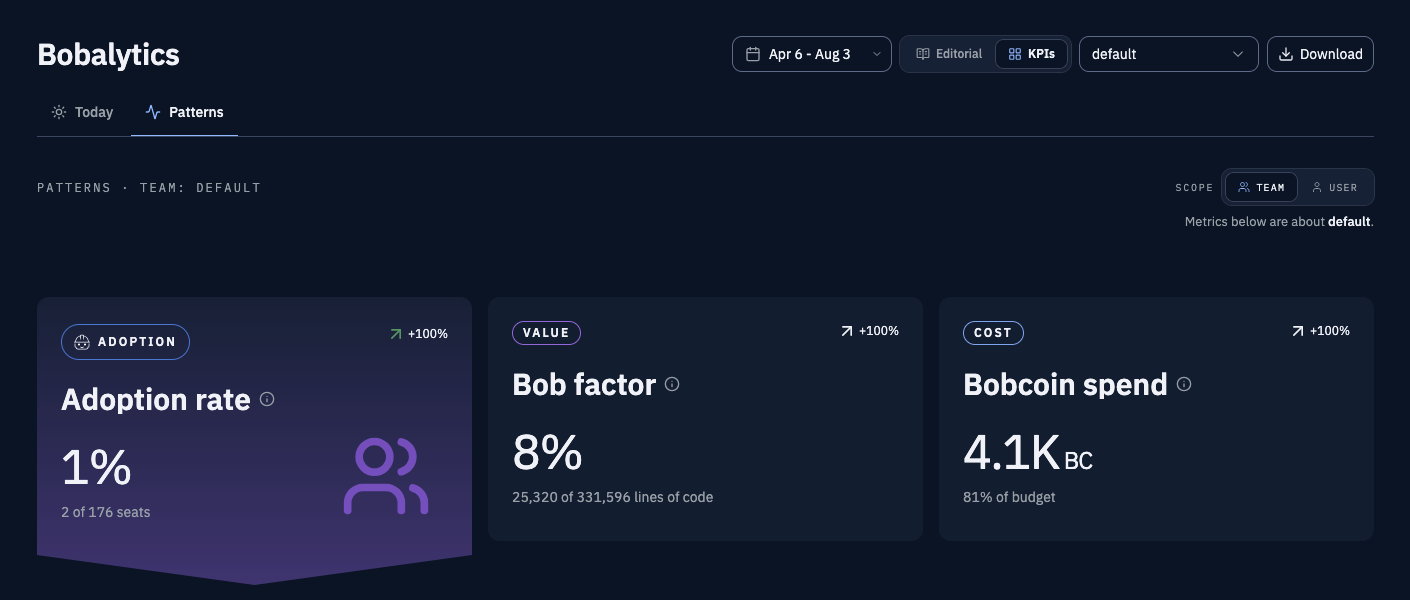Click the info icon beside Bob factor

pyautogui.click(x=672, y=384)
